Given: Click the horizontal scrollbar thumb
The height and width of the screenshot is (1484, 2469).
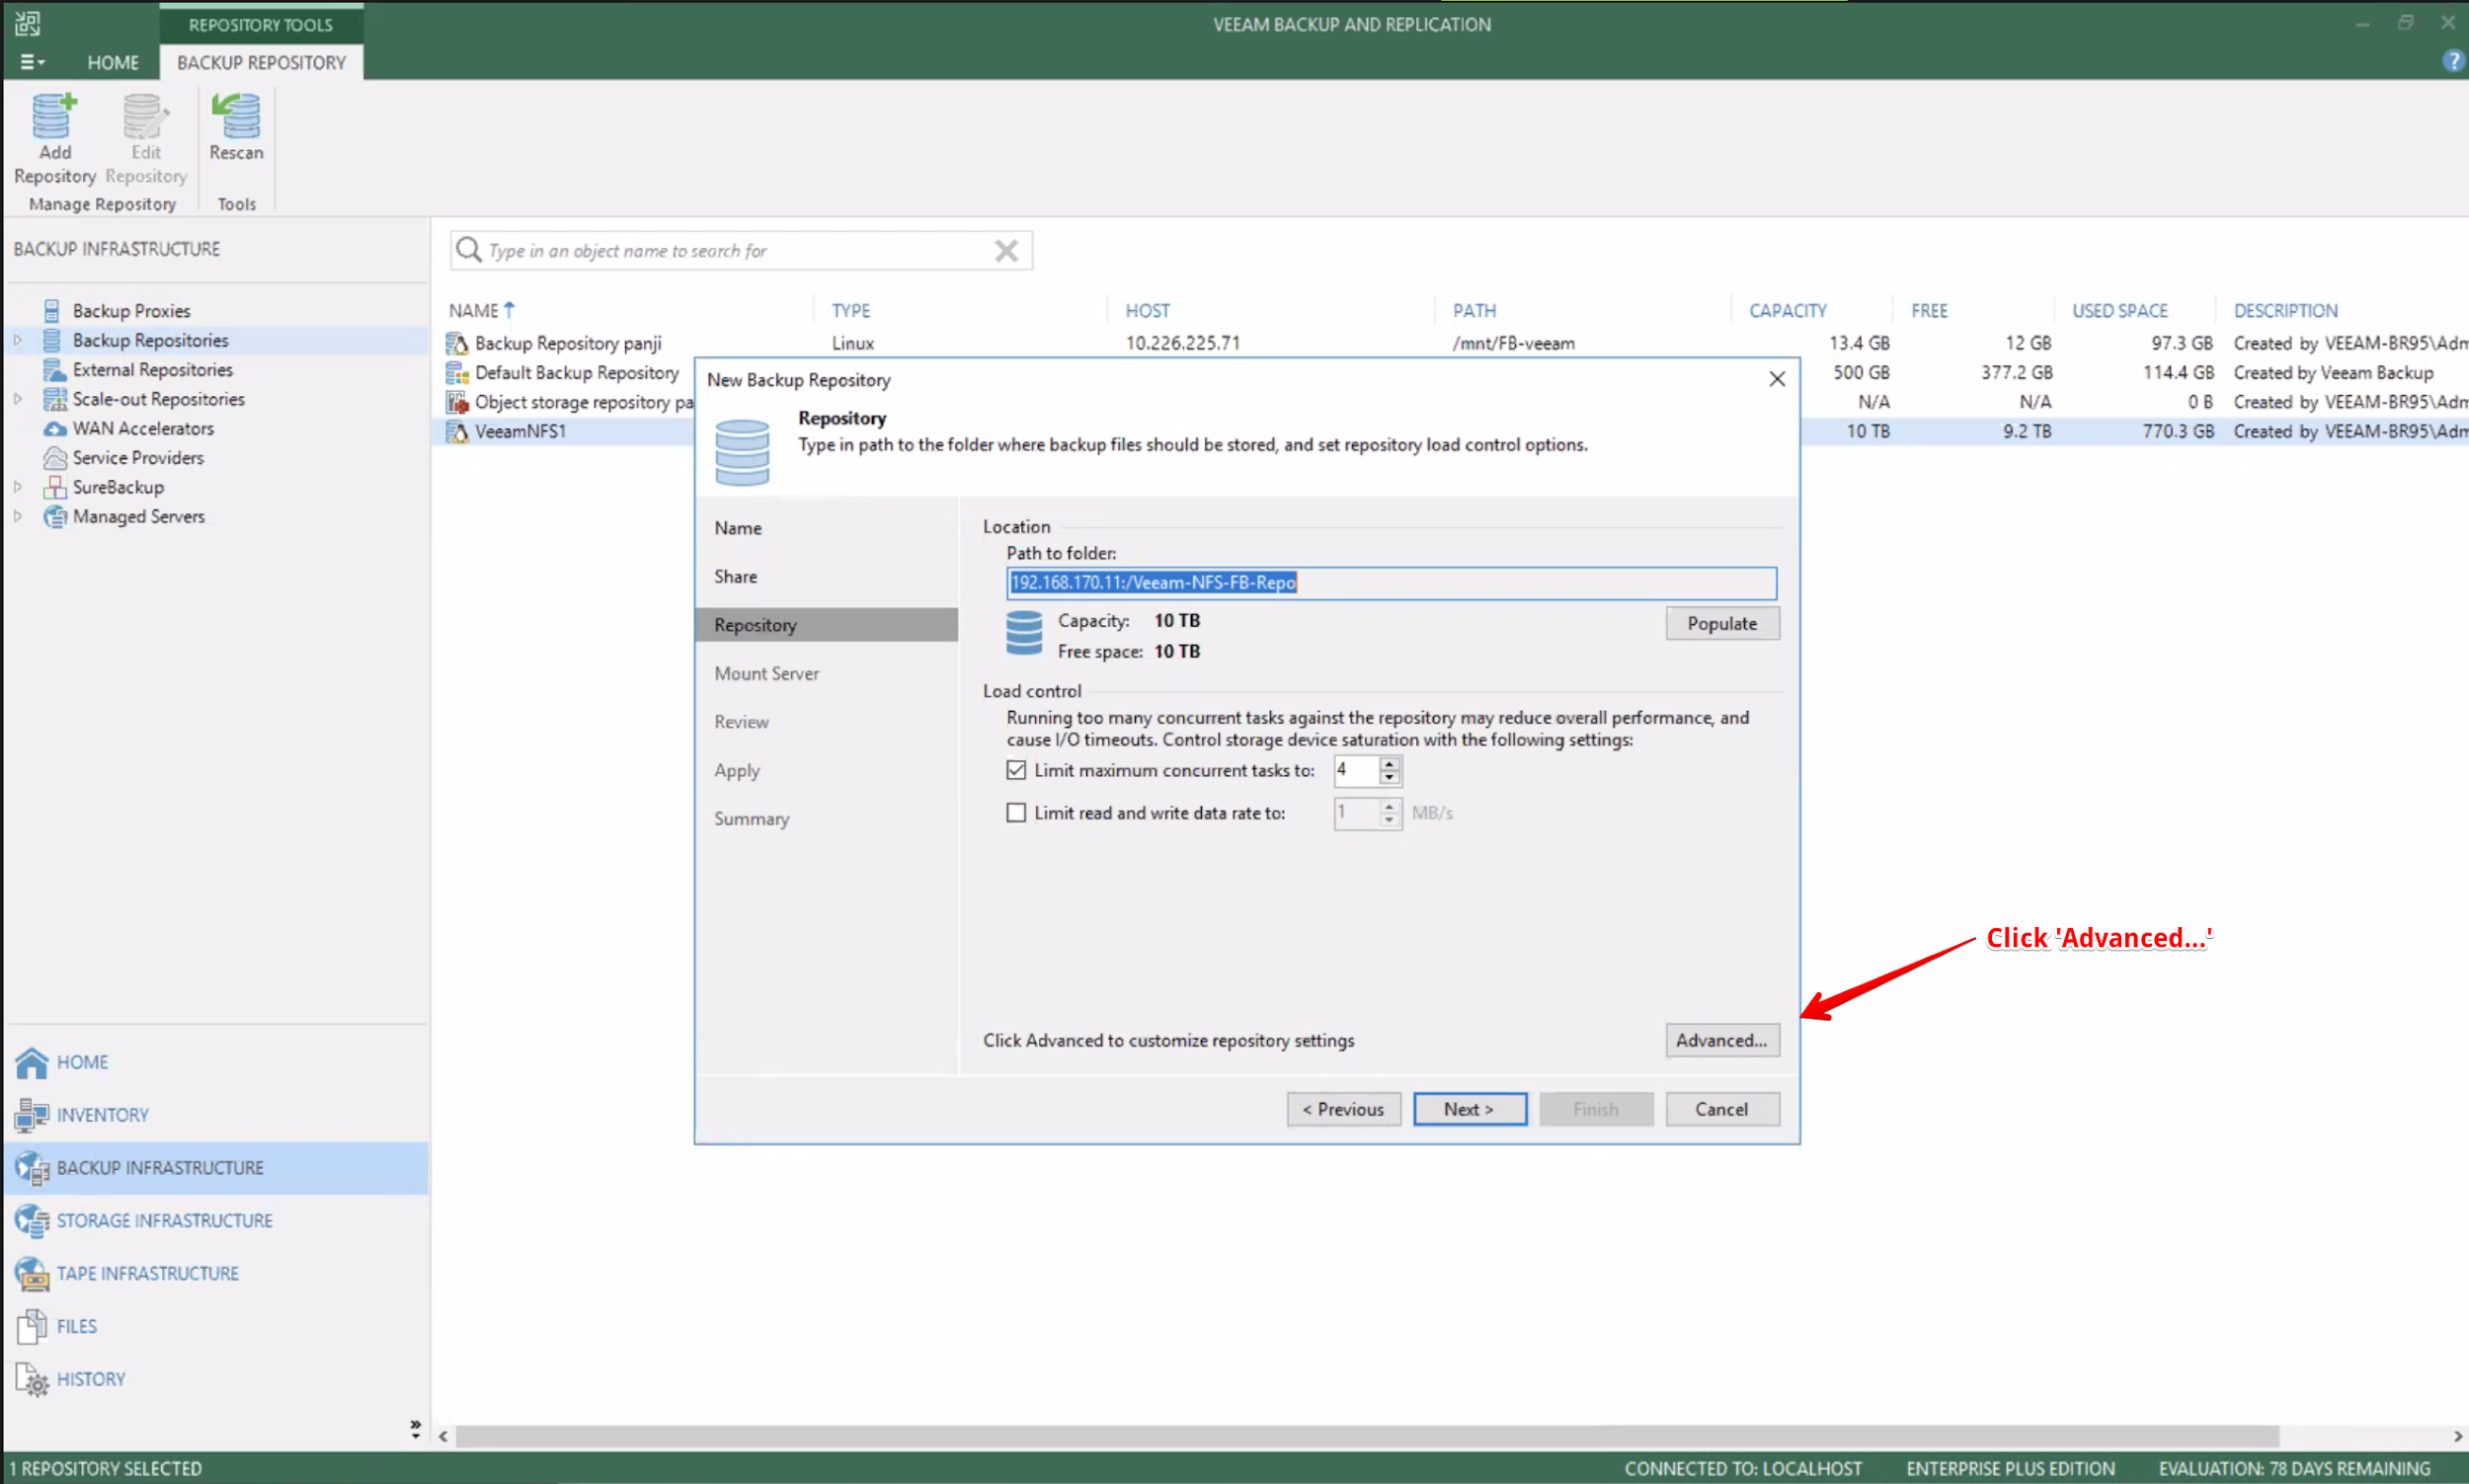Looking at the screenshot, I should [1367, 1437].
